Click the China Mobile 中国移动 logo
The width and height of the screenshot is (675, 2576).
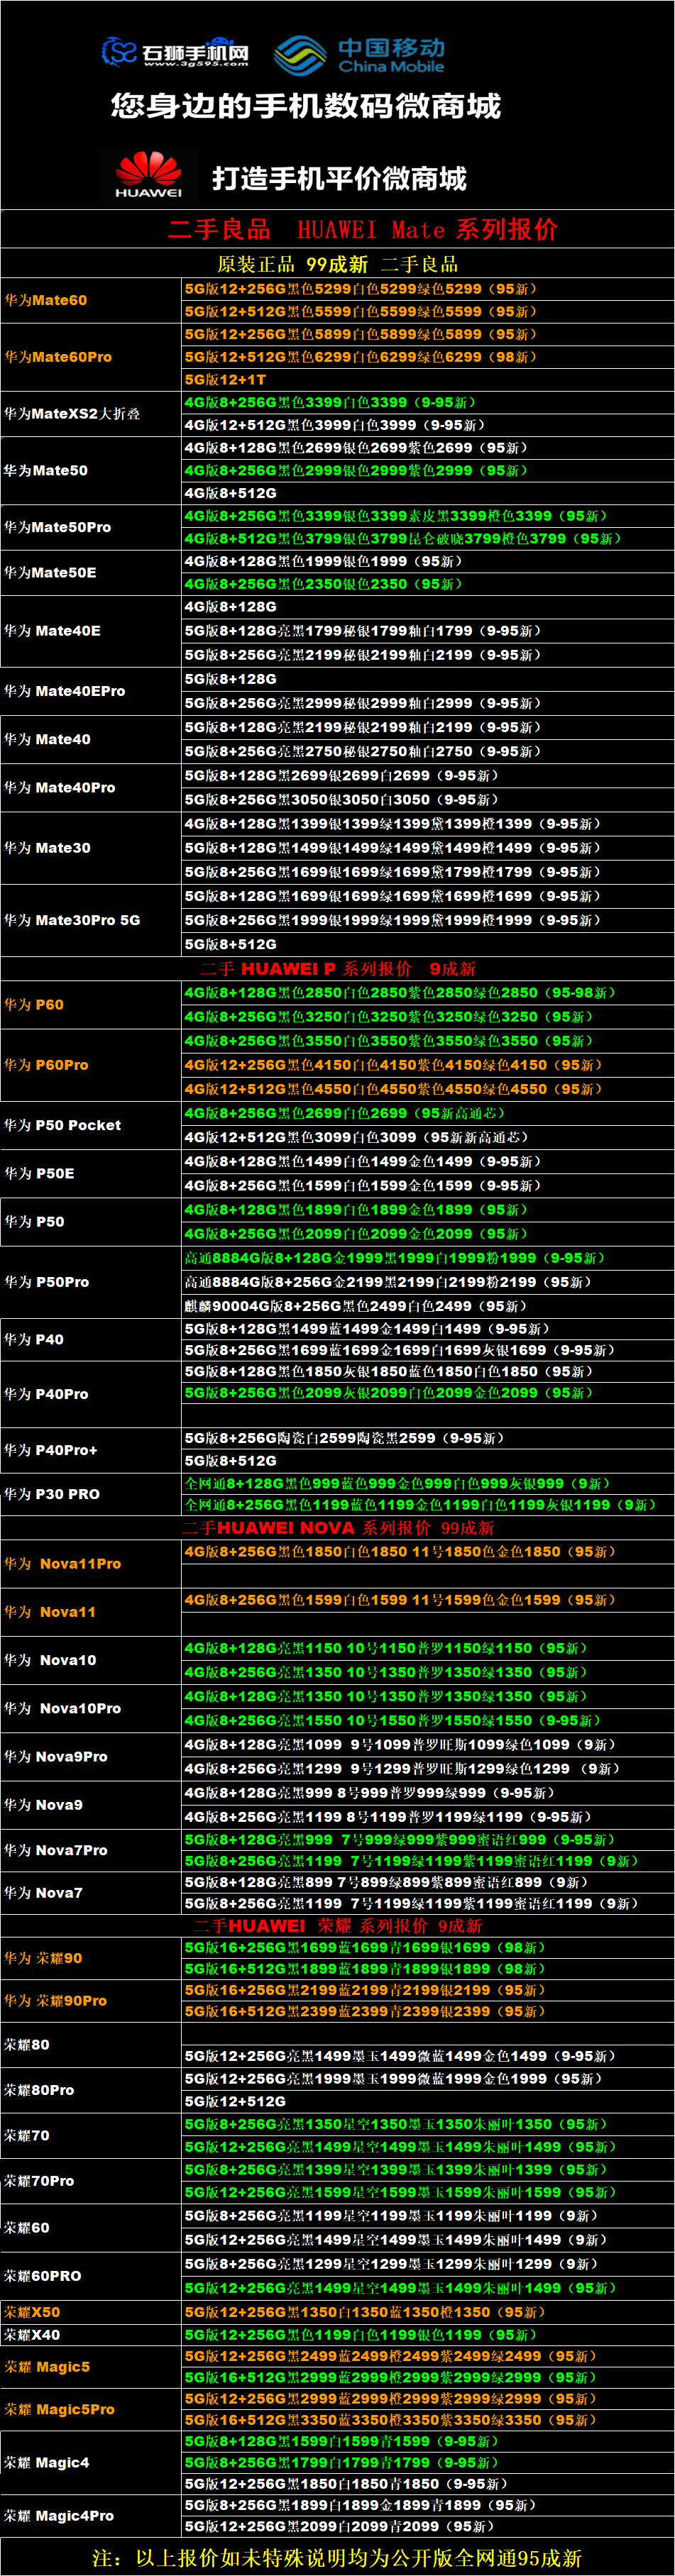pyautogui.click(x=359, y=55)
